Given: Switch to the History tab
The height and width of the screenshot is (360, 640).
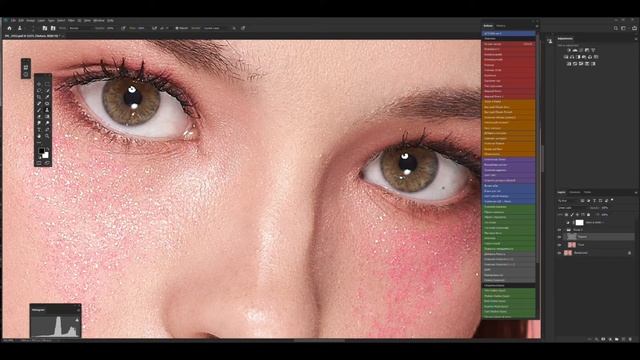Looking at the screenshot, I should tap(501, 25).
